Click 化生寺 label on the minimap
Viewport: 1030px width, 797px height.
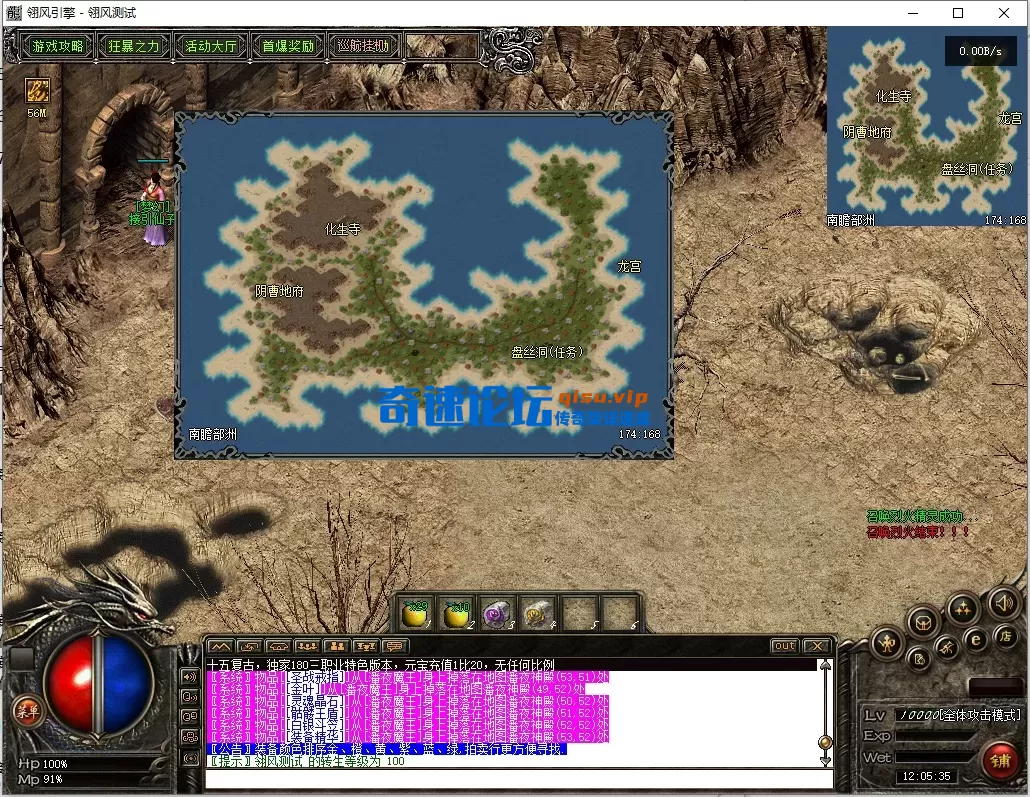click(x=893, y=97)
